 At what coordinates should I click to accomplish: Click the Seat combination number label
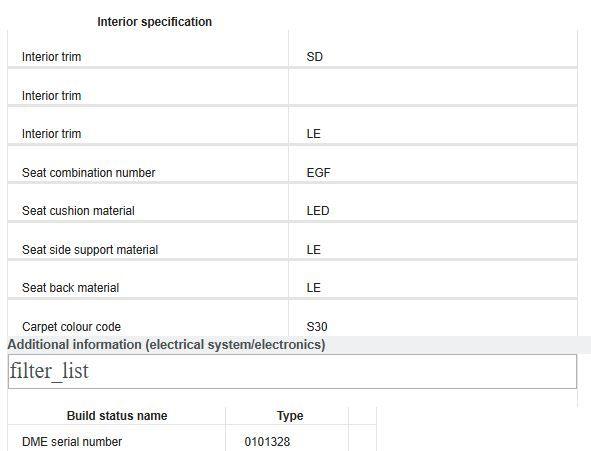(89, 173)
